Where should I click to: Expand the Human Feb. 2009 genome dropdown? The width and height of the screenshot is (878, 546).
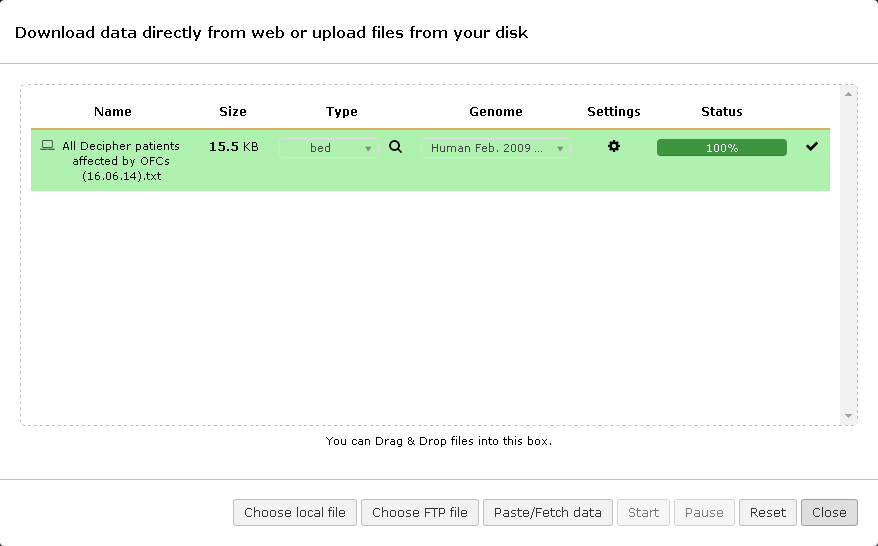496,148
